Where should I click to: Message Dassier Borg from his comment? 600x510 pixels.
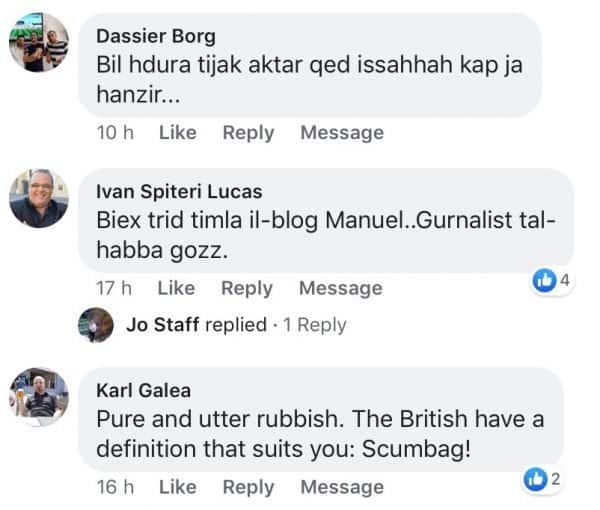click(x=341, y=132)
